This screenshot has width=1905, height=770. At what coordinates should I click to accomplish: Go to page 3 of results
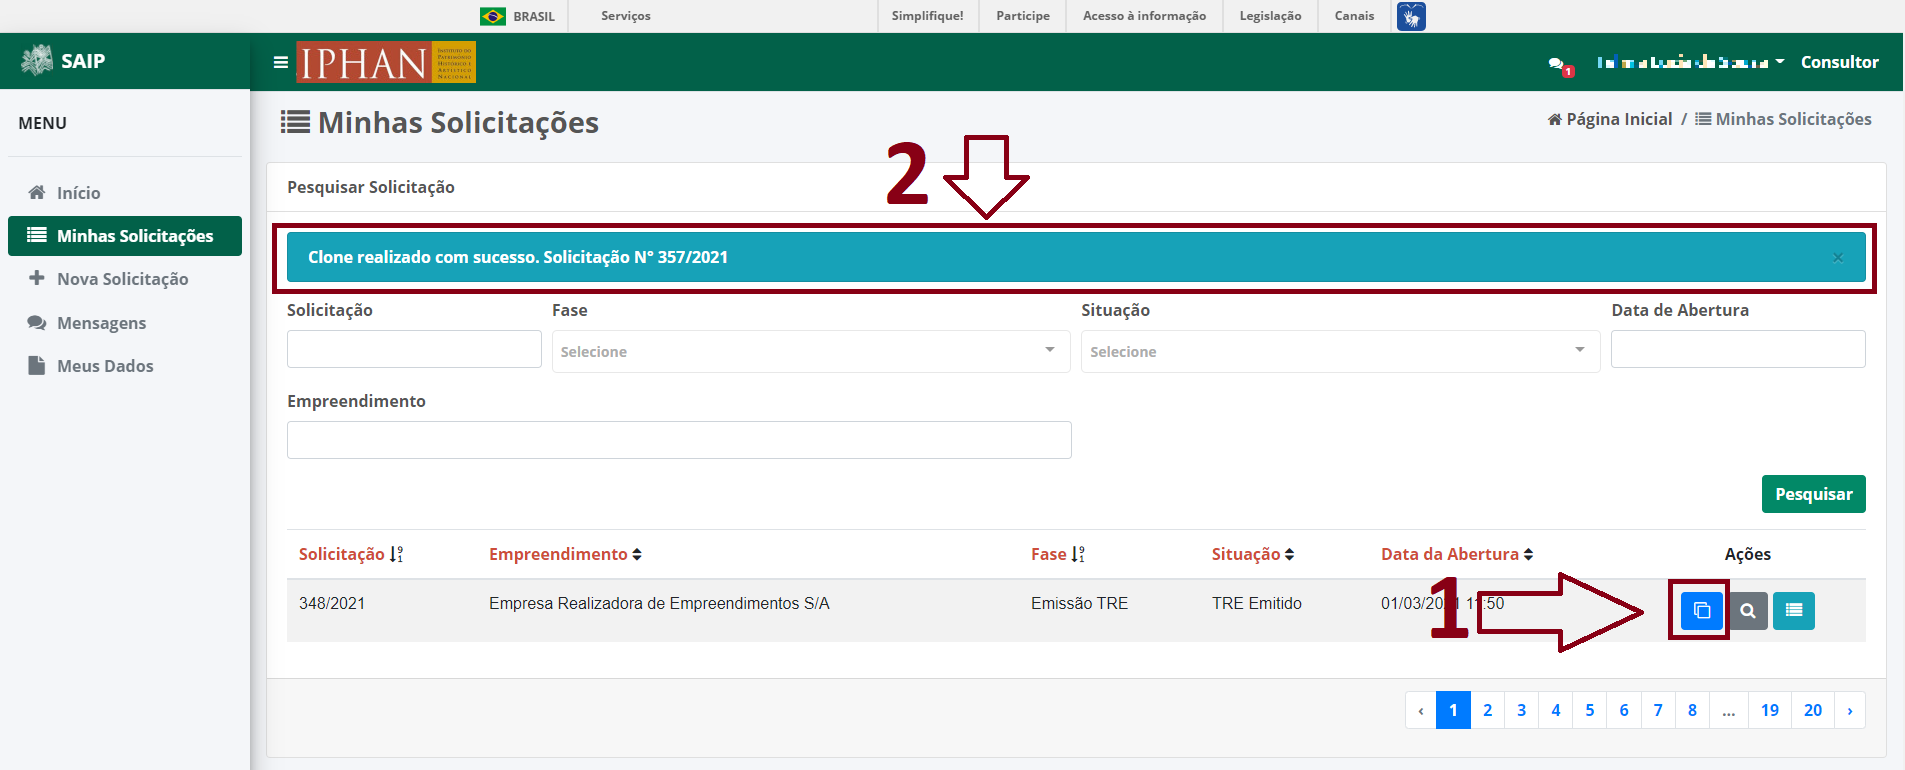[x=1521, y=710]
